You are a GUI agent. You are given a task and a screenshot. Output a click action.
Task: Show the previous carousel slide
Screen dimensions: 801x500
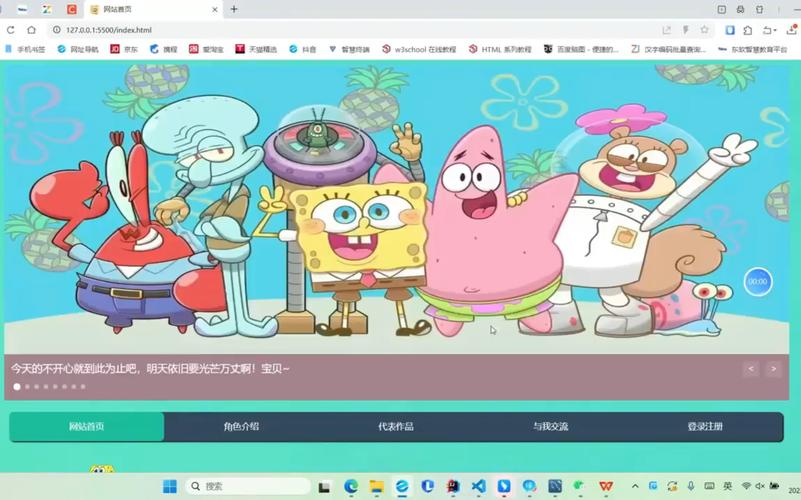[x=751, y=369]
